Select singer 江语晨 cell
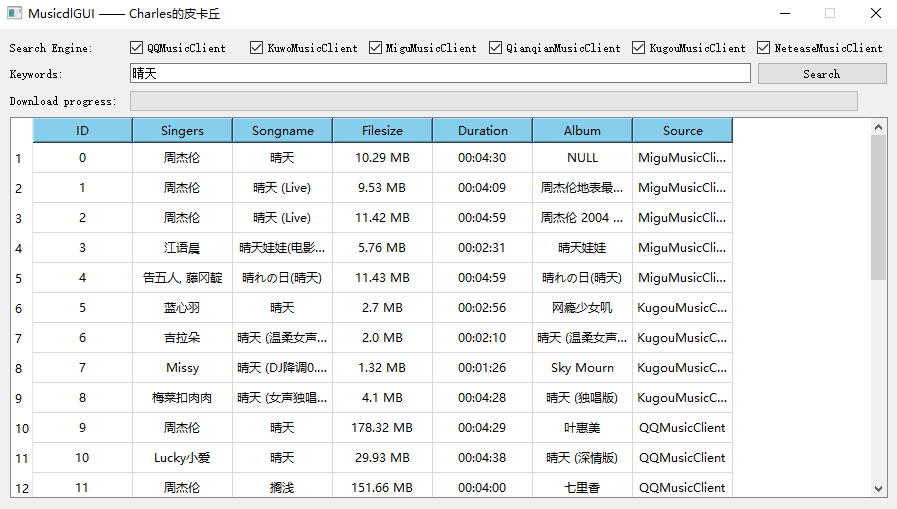Viewport: 897px width, 509px height. [x=182, y=248]
